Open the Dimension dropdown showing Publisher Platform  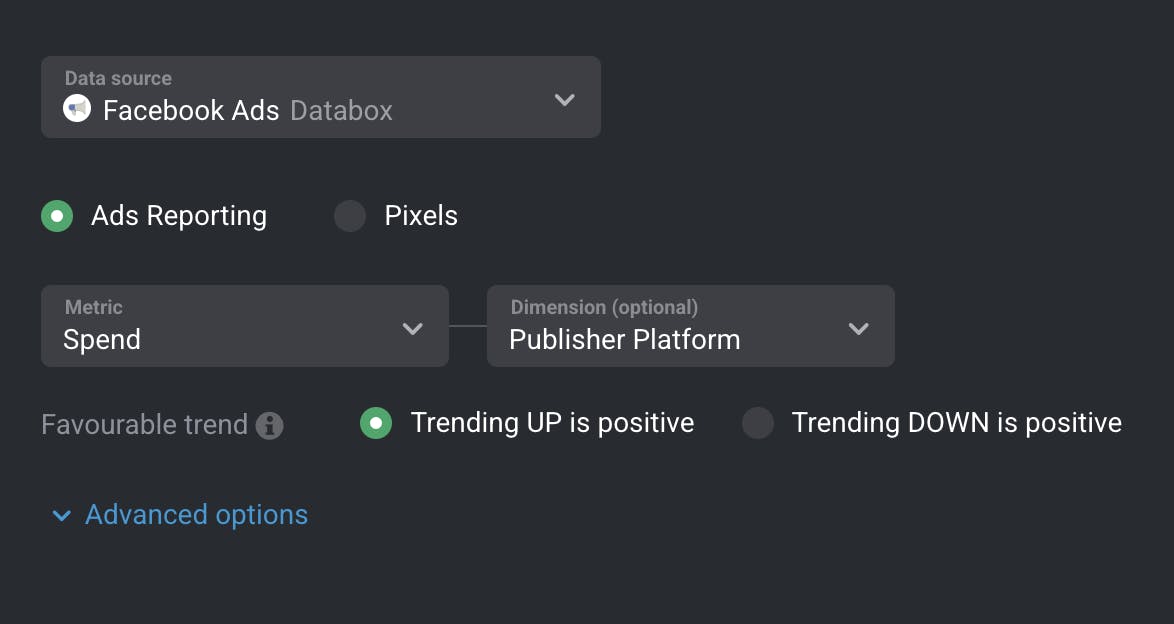690,326
